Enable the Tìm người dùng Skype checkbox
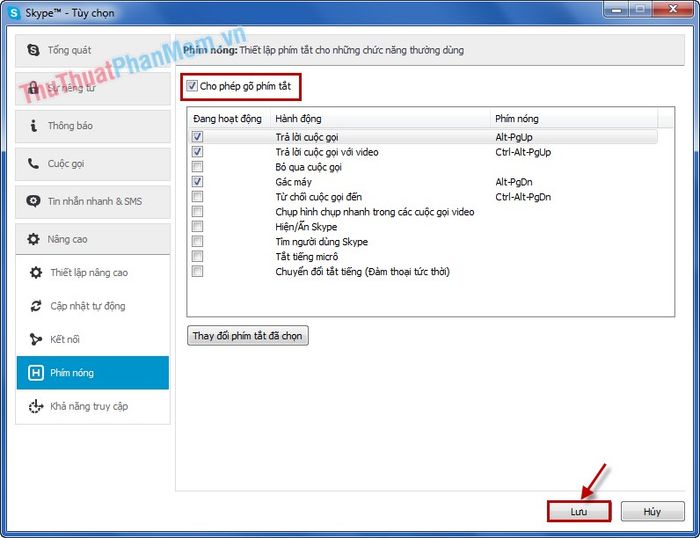The height and width of the screenshot is (538, 700). [x=197, y=241]
